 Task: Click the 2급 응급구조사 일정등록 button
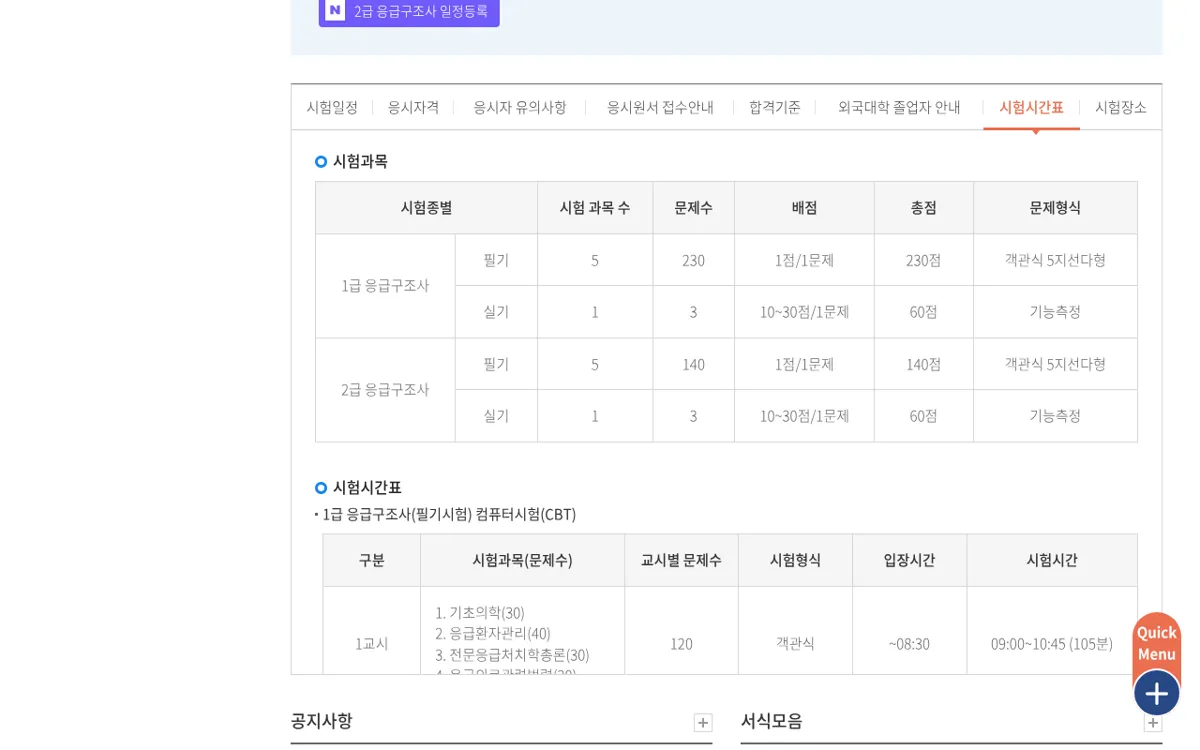[x=409, y=11]
